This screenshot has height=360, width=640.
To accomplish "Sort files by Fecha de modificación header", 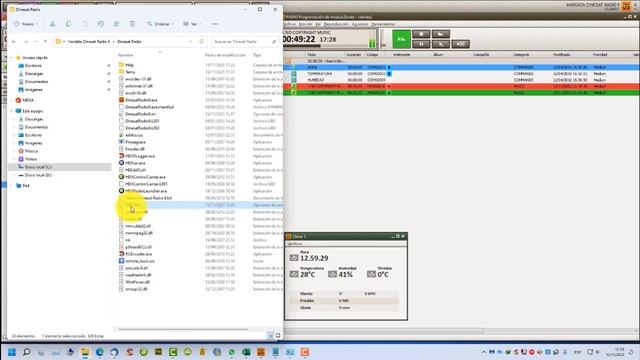I will 225,55.
